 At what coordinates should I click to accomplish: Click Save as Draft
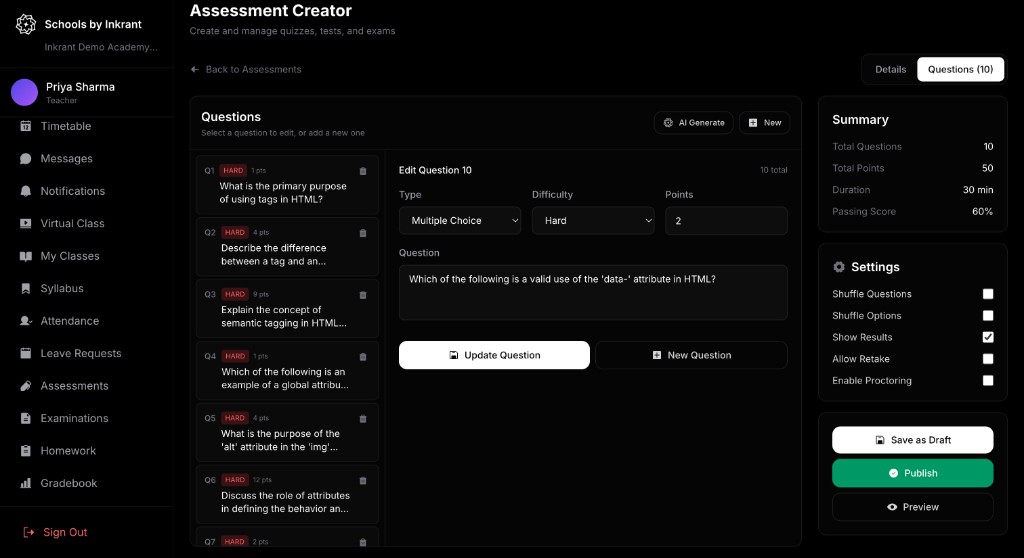pyautogui.click(x=912, y=440)
